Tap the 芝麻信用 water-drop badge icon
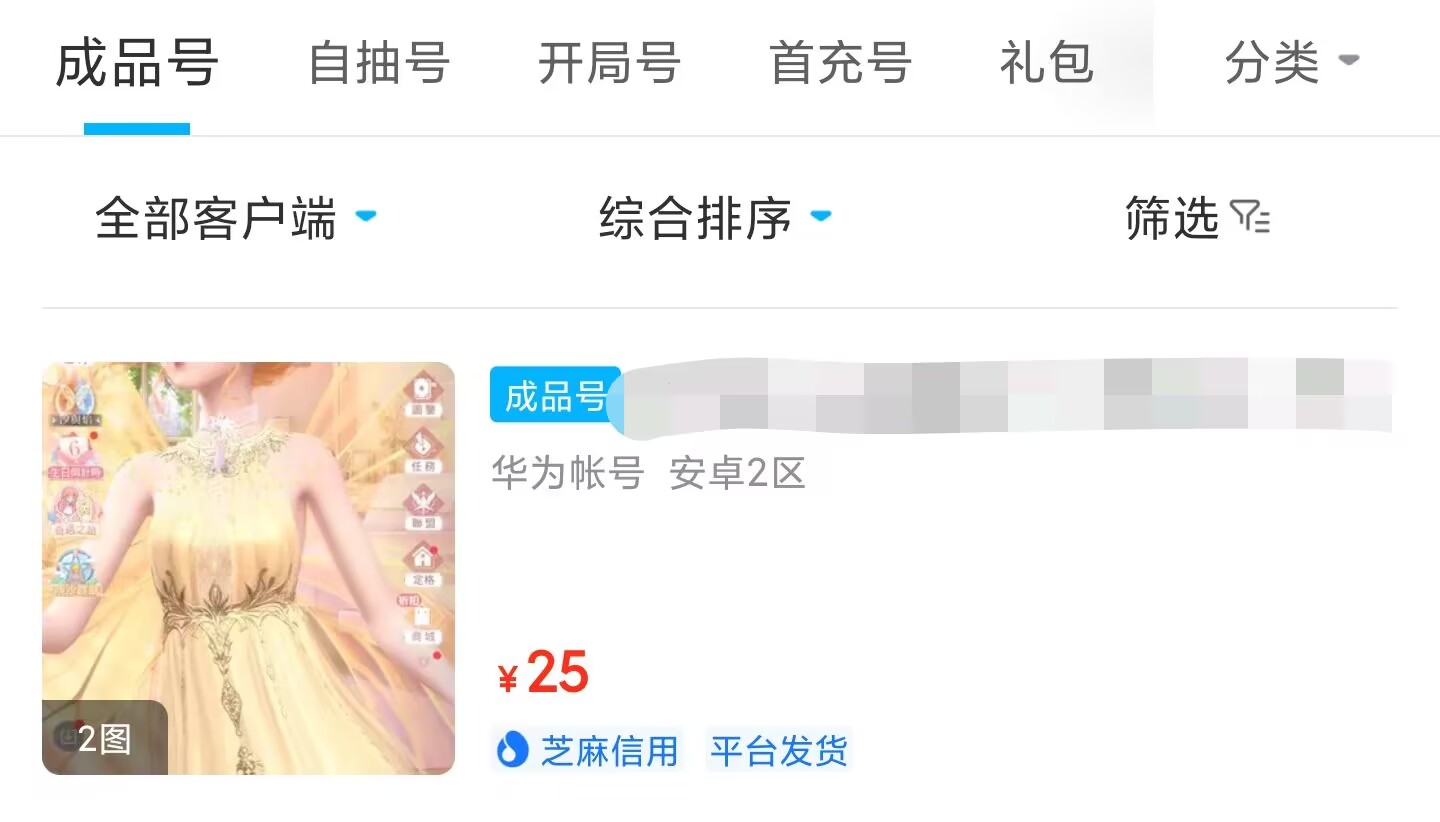1440x822 pixels. tap(512, 749)
